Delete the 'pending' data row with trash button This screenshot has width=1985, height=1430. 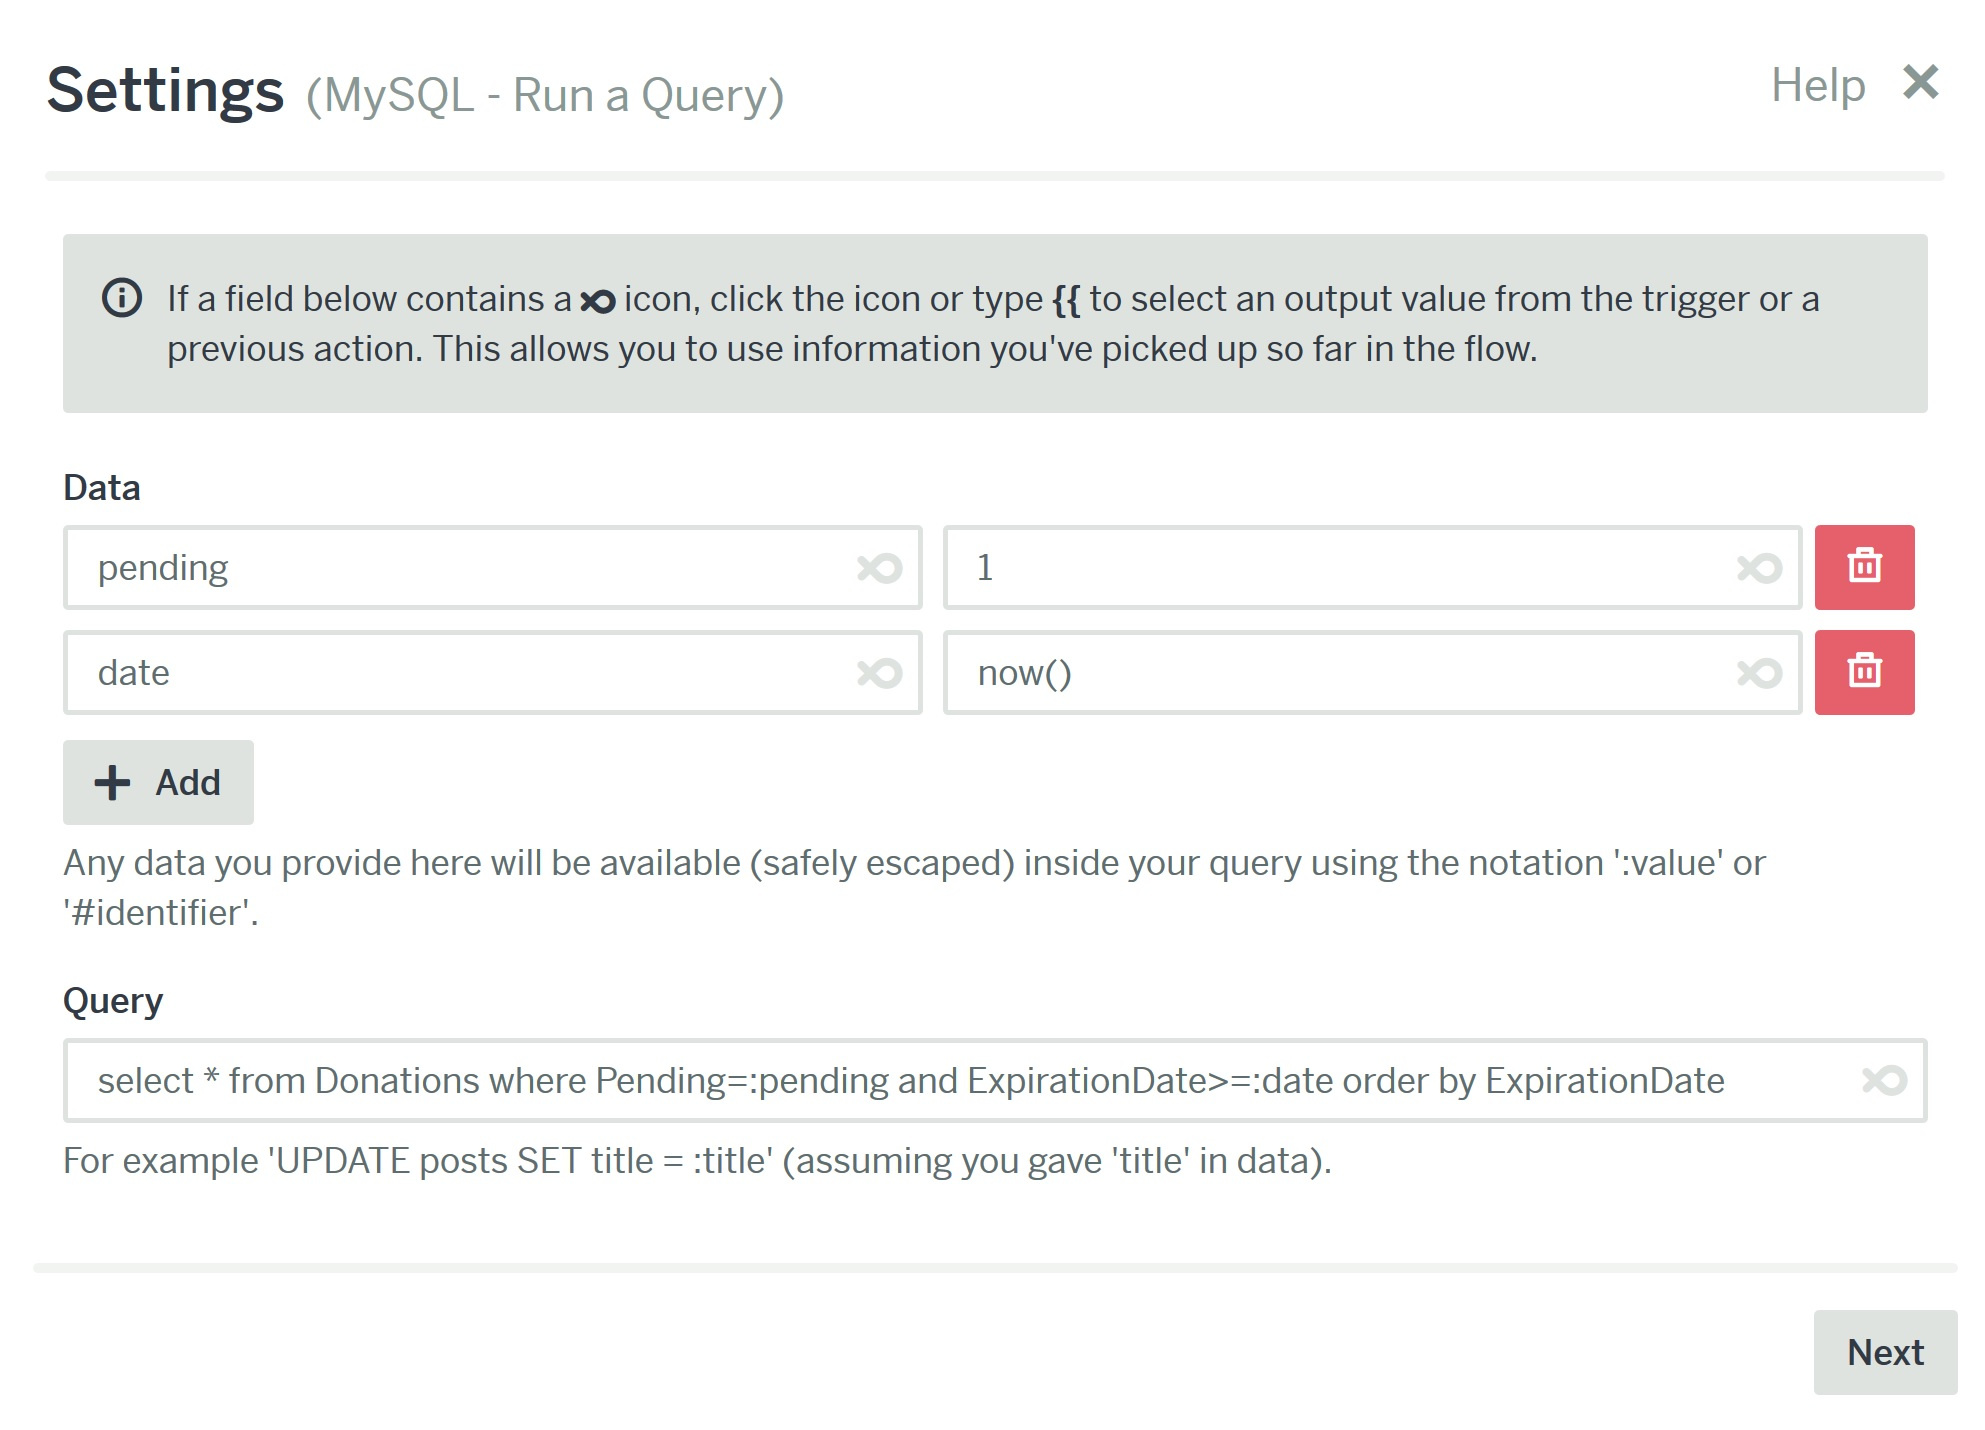[1865, 567]
